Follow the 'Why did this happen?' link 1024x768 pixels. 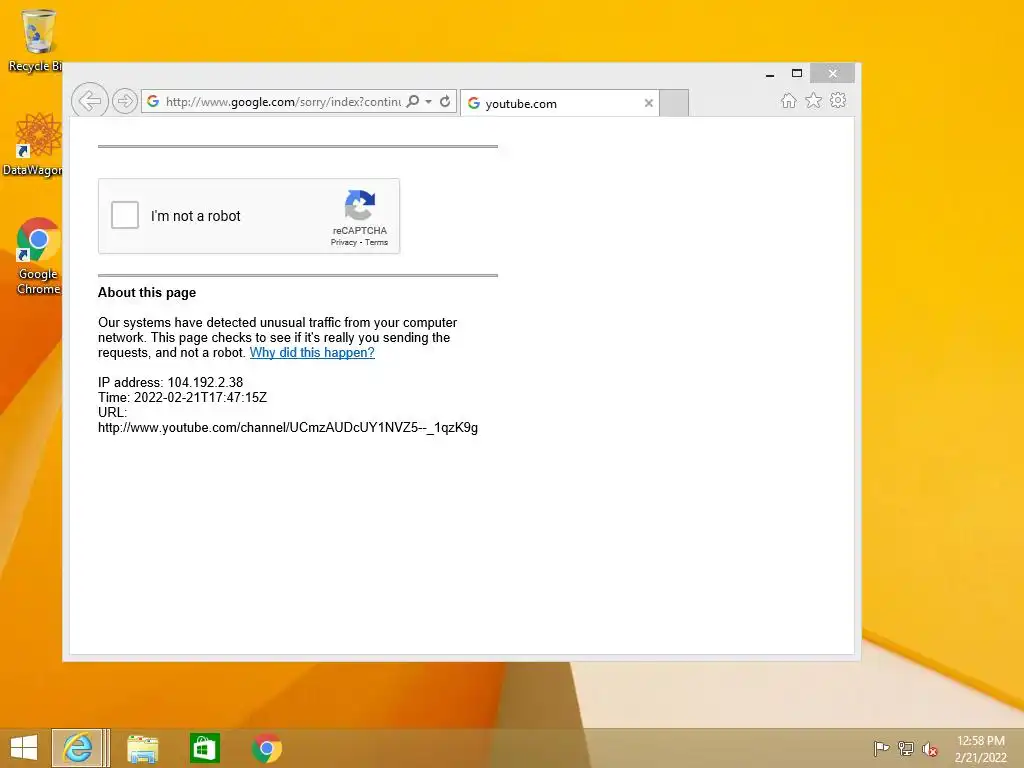click(312, 353)
